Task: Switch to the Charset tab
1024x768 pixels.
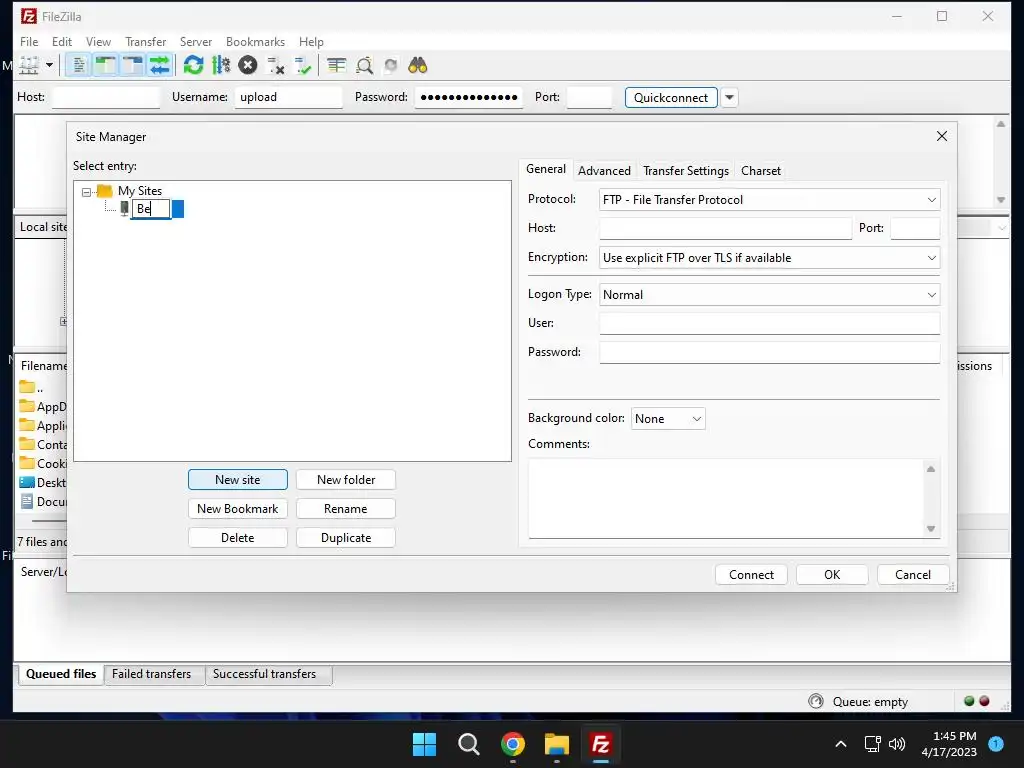Action: pyautogui.click(x=761, y=170)
